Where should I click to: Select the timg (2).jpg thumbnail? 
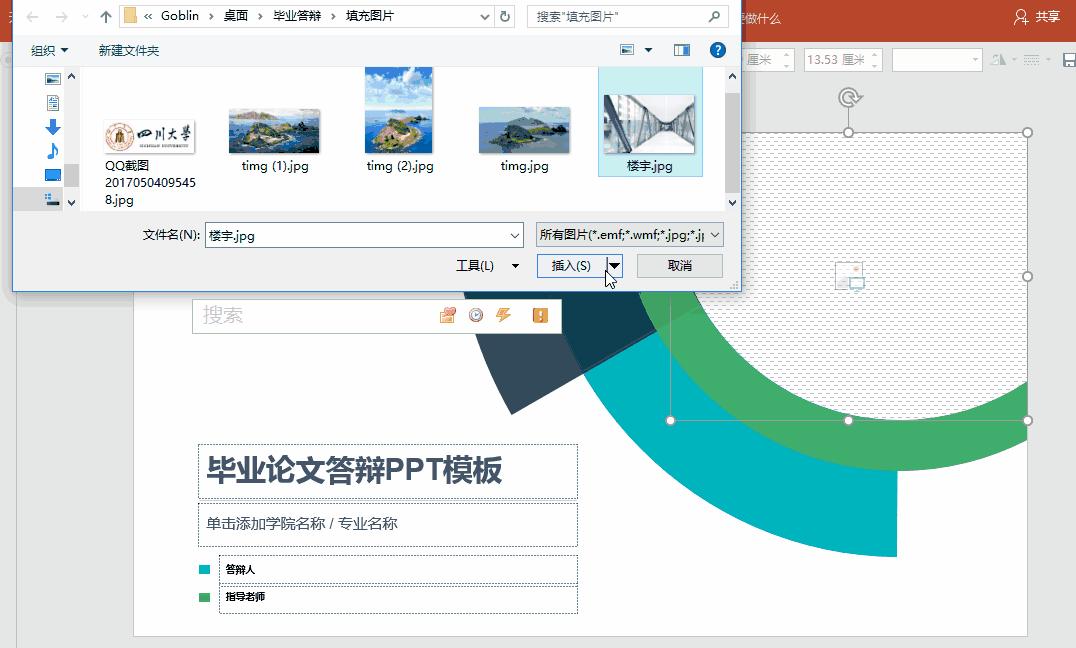(x=399, y=110)
